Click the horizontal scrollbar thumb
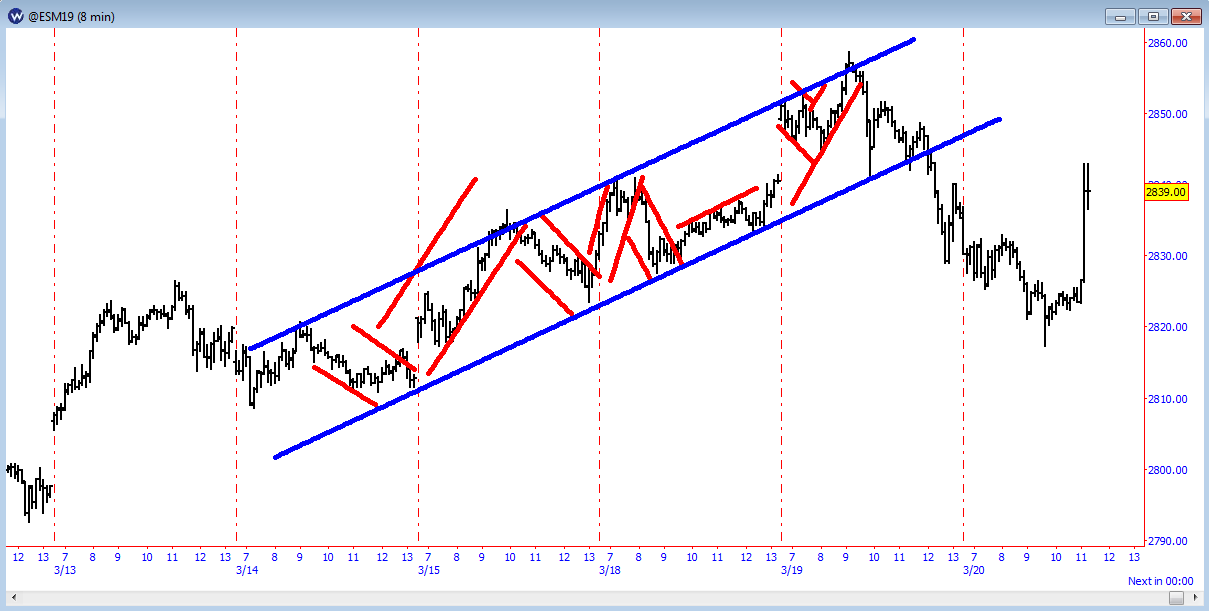 [1177, 598]
